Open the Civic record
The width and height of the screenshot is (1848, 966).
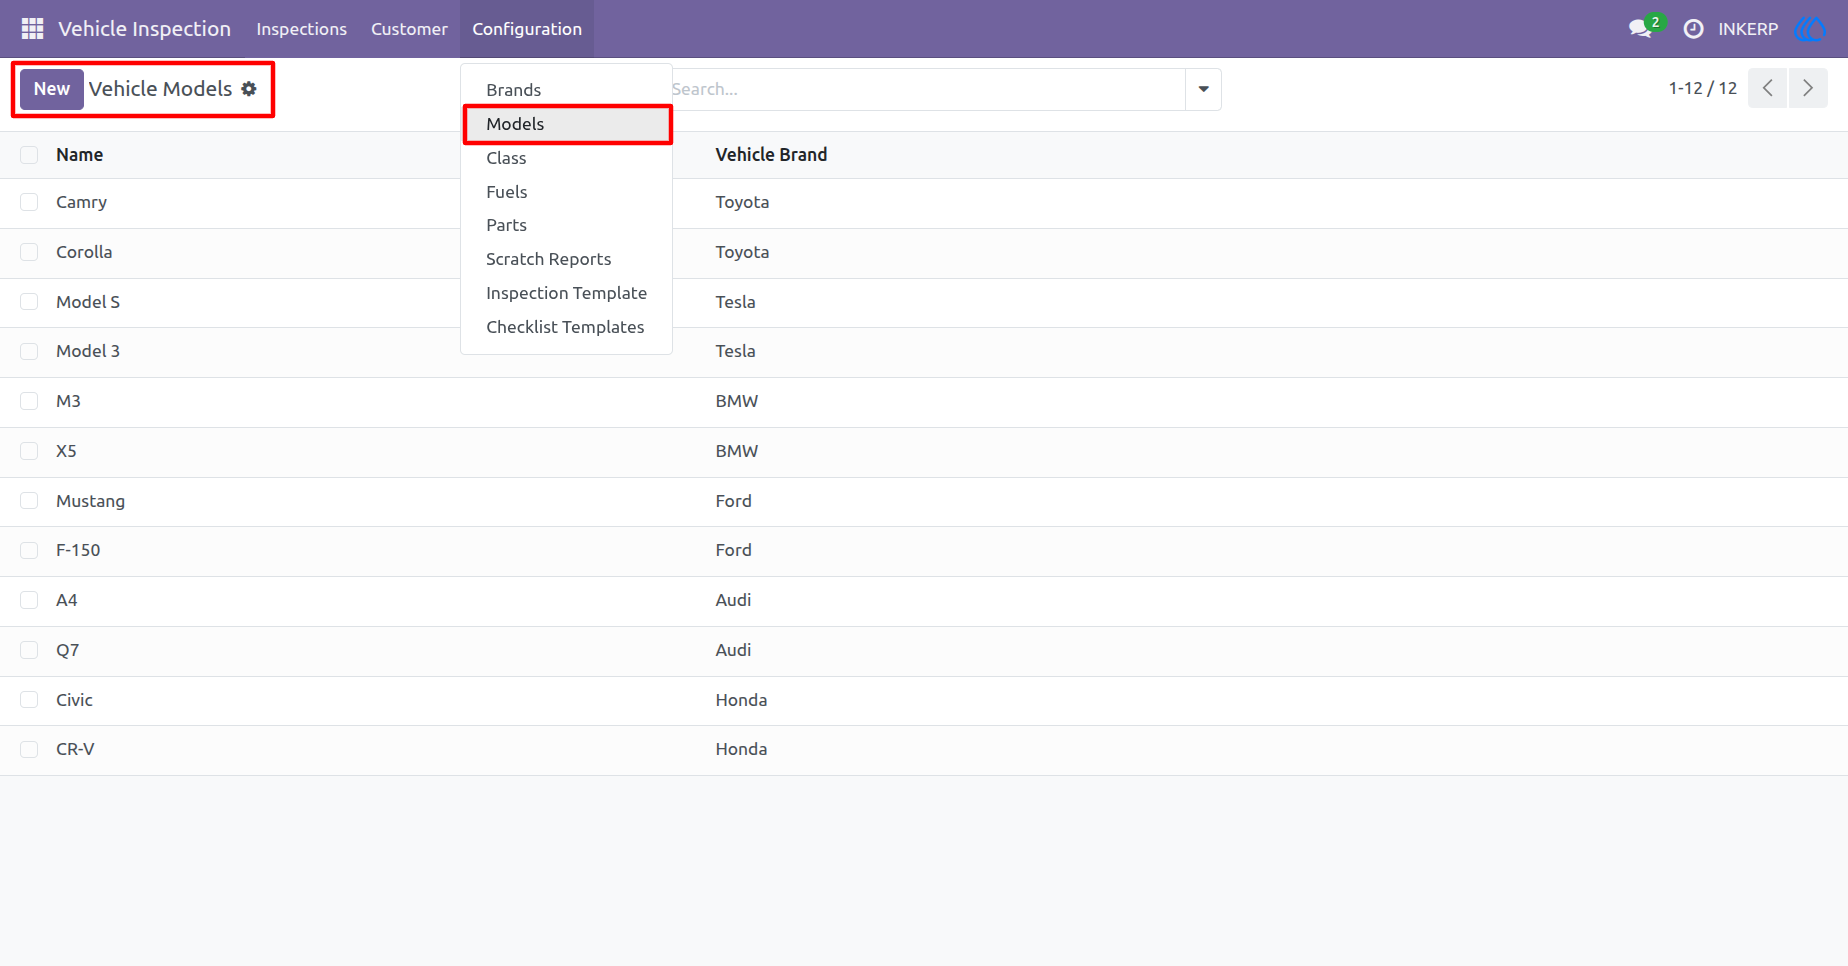pos(74,700)
